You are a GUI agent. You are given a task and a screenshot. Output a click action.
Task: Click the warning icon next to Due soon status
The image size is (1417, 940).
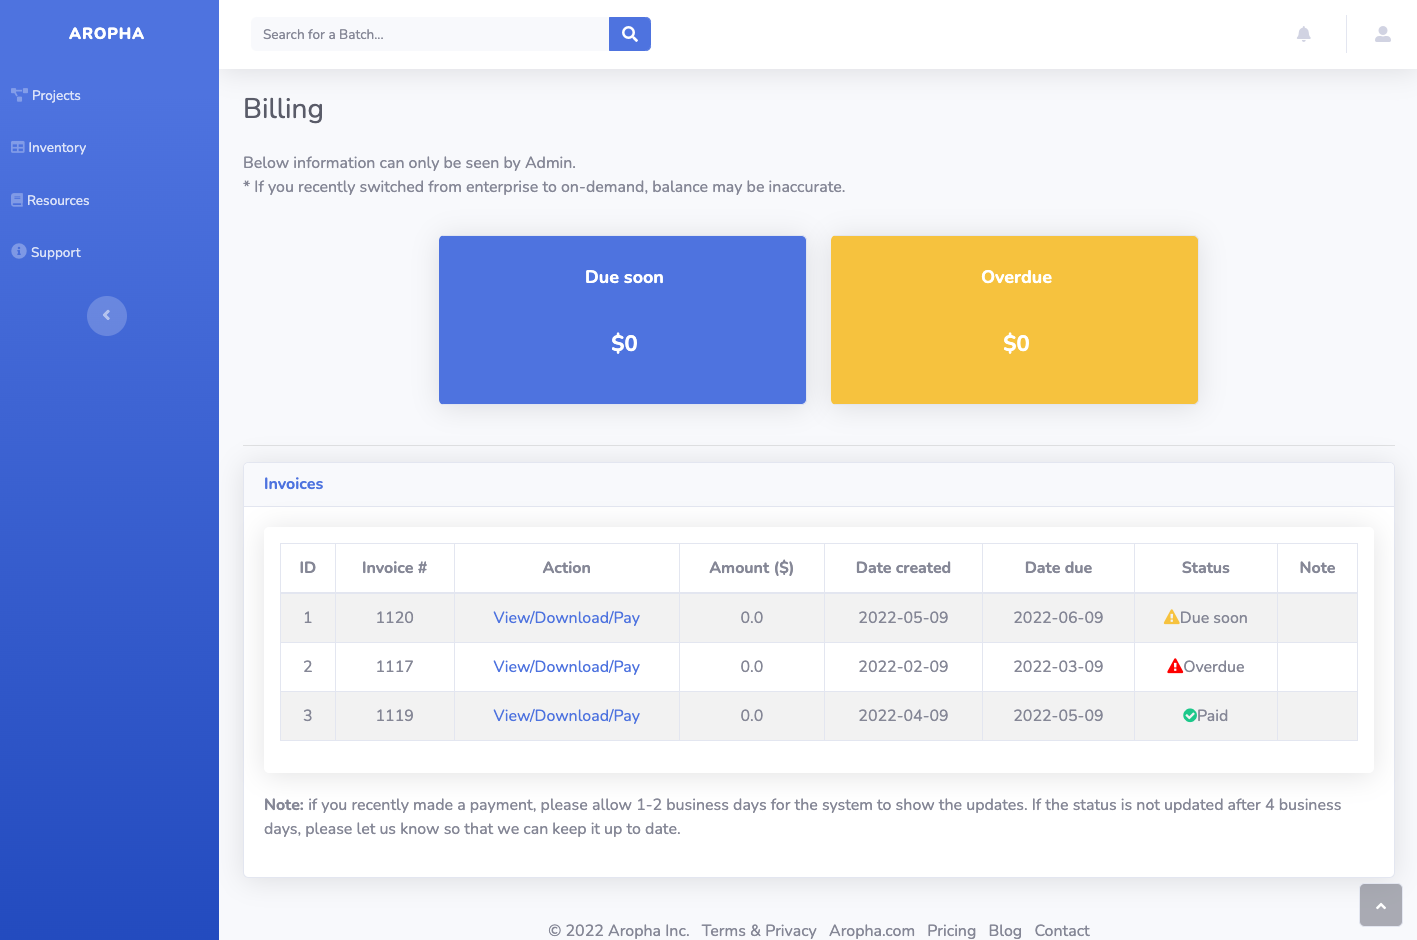click(1172, 617)
